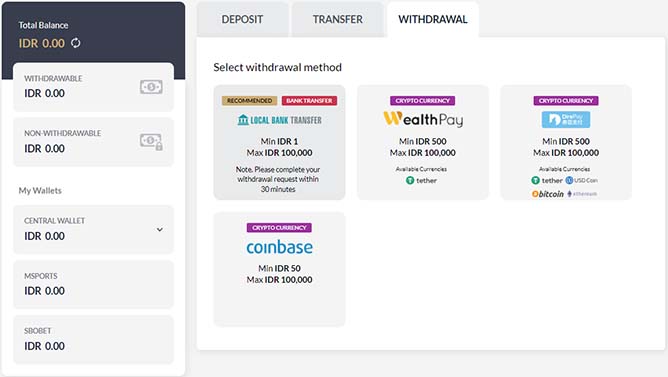Select the Coinbase logo
This screenshot has width=668, height=377.
[x=279, y=247]
